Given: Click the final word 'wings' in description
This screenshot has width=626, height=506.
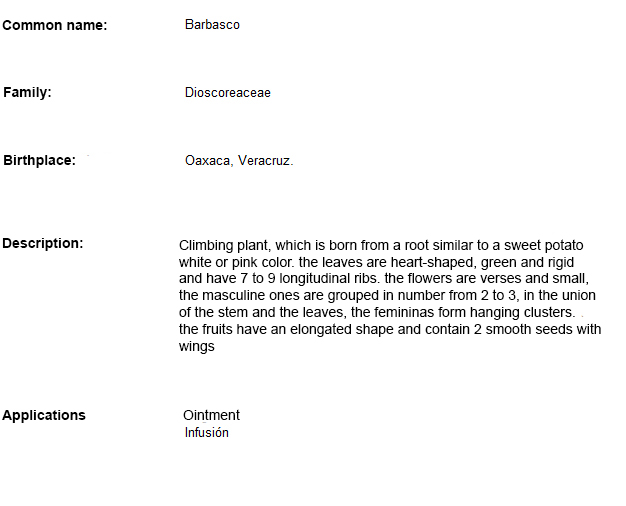Looking at the screenshot, I should (x=197, y=347).
